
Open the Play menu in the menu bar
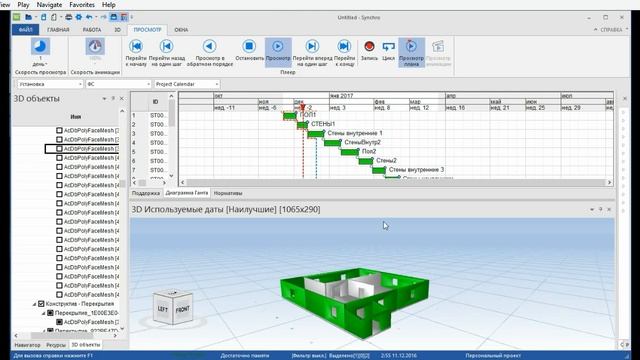pyautogui.click(x=23, y=5)
